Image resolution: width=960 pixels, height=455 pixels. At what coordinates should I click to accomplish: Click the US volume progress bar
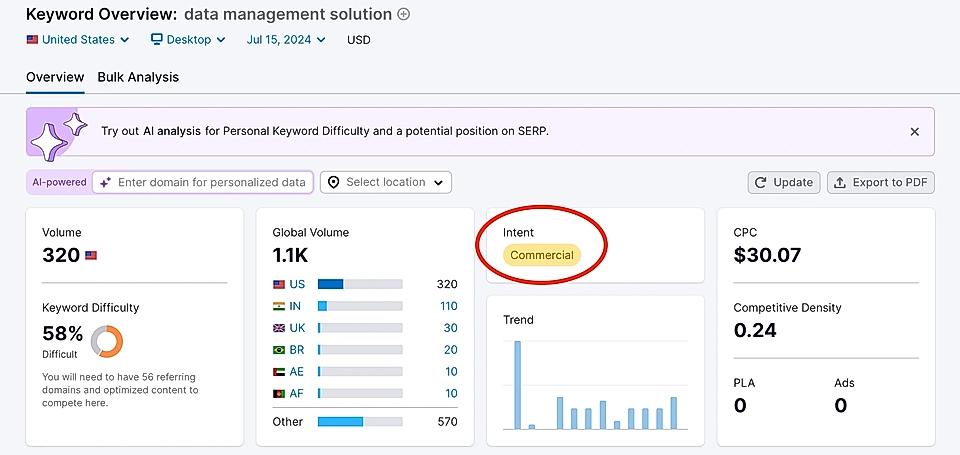click(360, 284)
